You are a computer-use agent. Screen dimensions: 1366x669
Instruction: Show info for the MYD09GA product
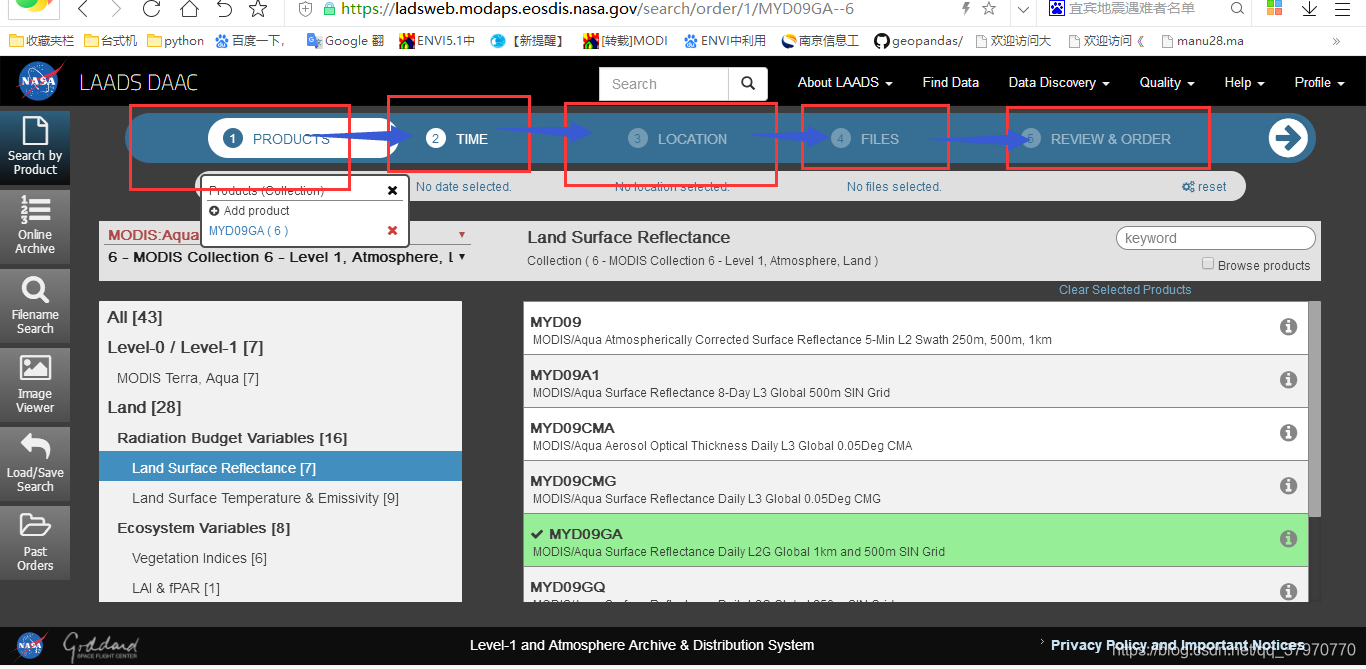coord(1289,539)
